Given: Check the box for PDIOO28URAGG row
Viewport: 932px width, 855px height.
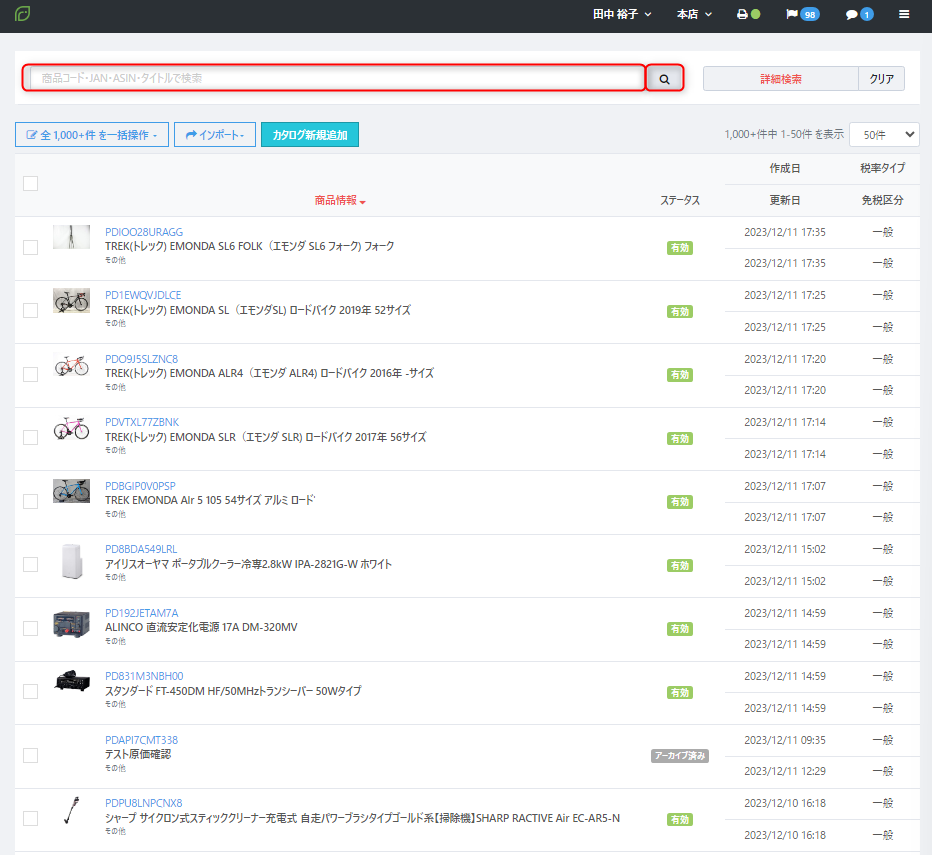Looking at the screenshot, I should point(30,247).
